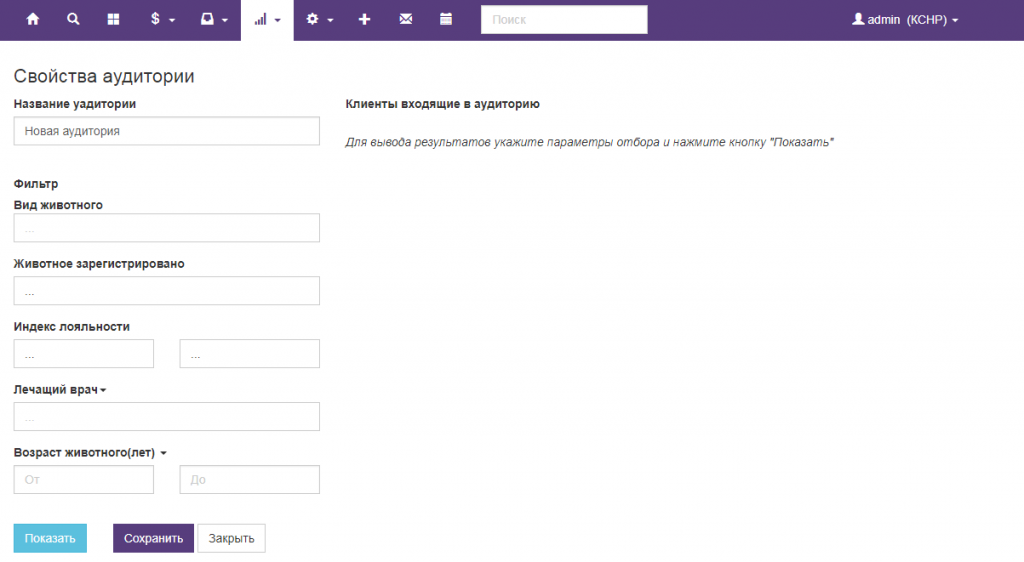The image size is (1024, 562).
Task: Expand the dollar finance menu
Action: [x=162, y=20]
